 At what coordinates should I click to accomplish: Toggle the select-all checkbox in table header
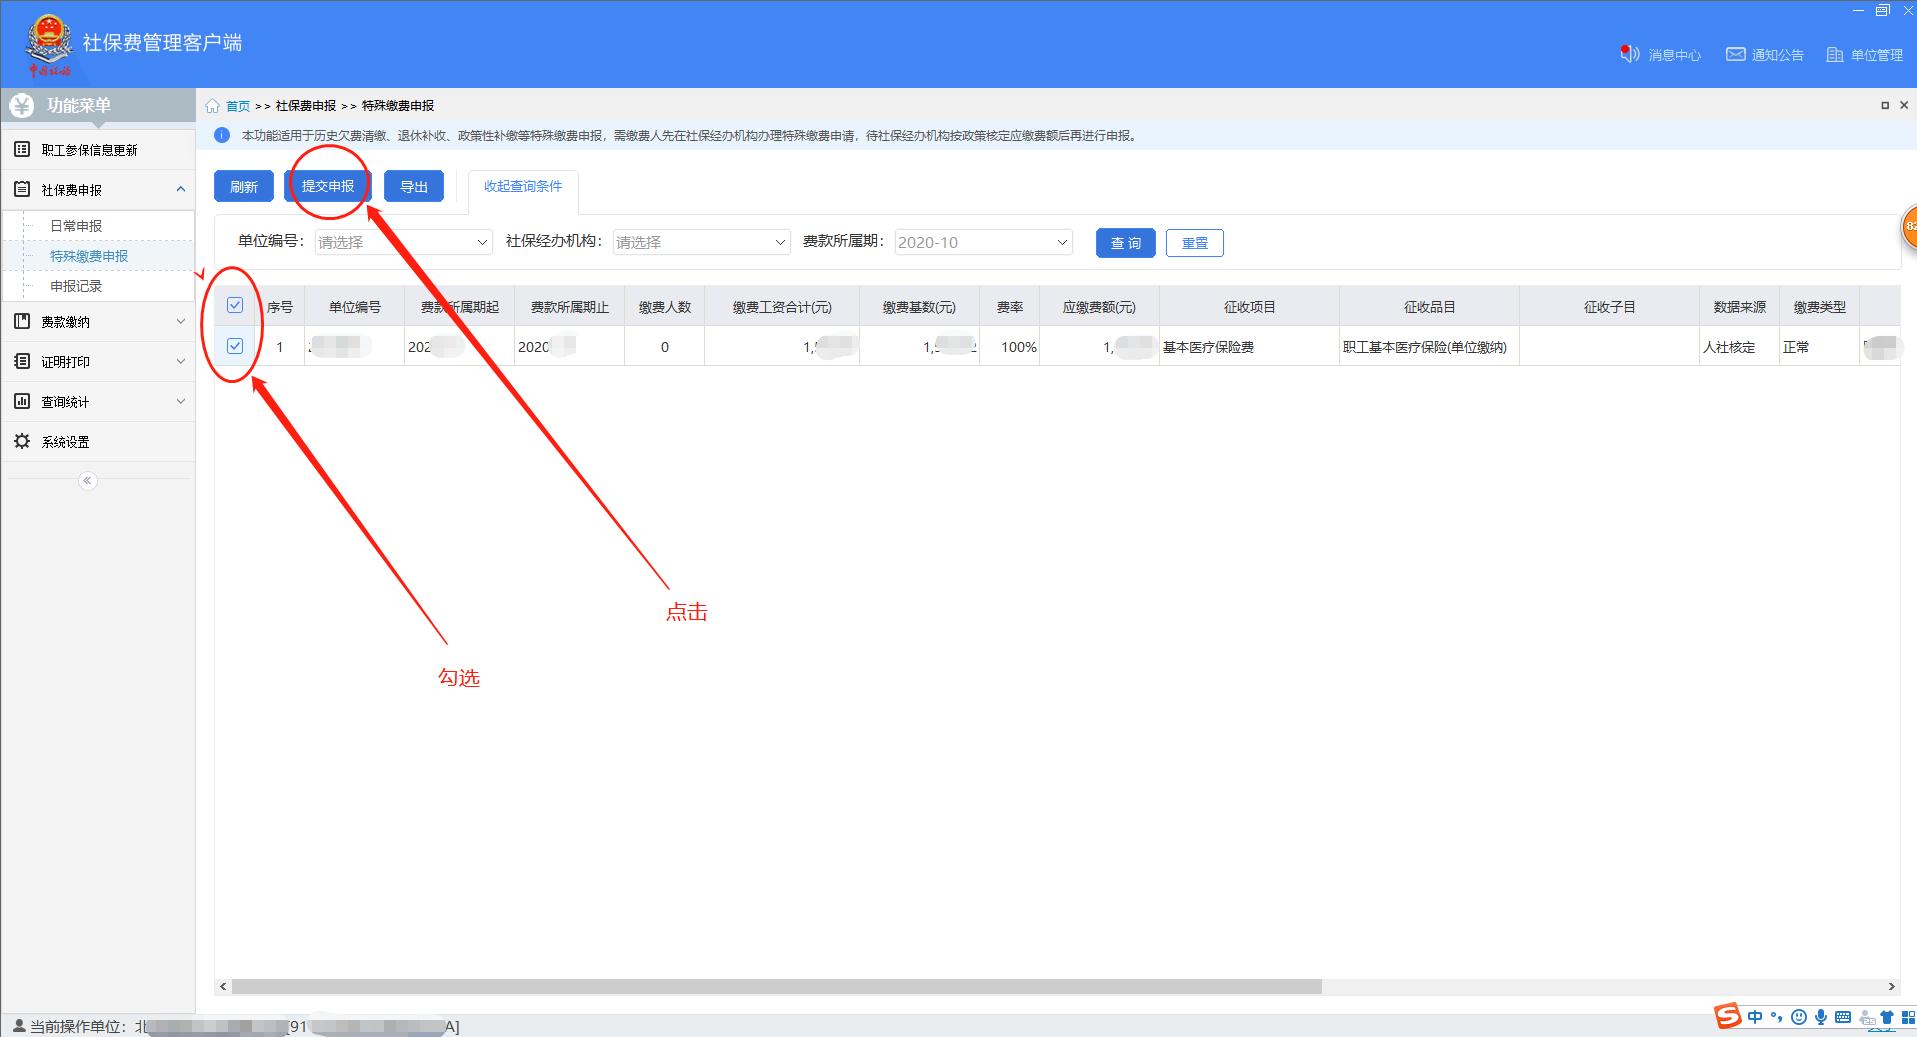(x=236, y=306)
